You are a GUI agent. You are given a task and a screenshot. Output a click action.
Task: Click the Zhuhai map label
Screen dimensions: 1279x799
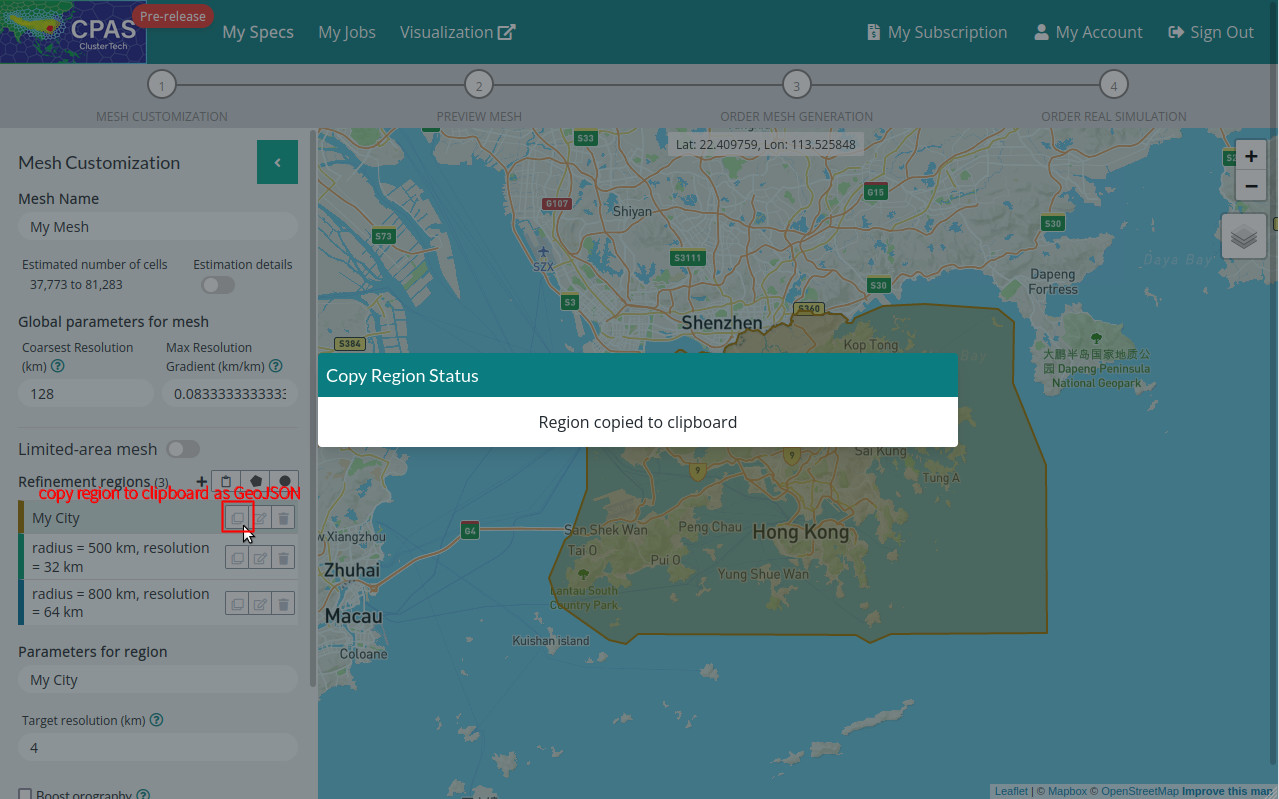coord(351,570)
